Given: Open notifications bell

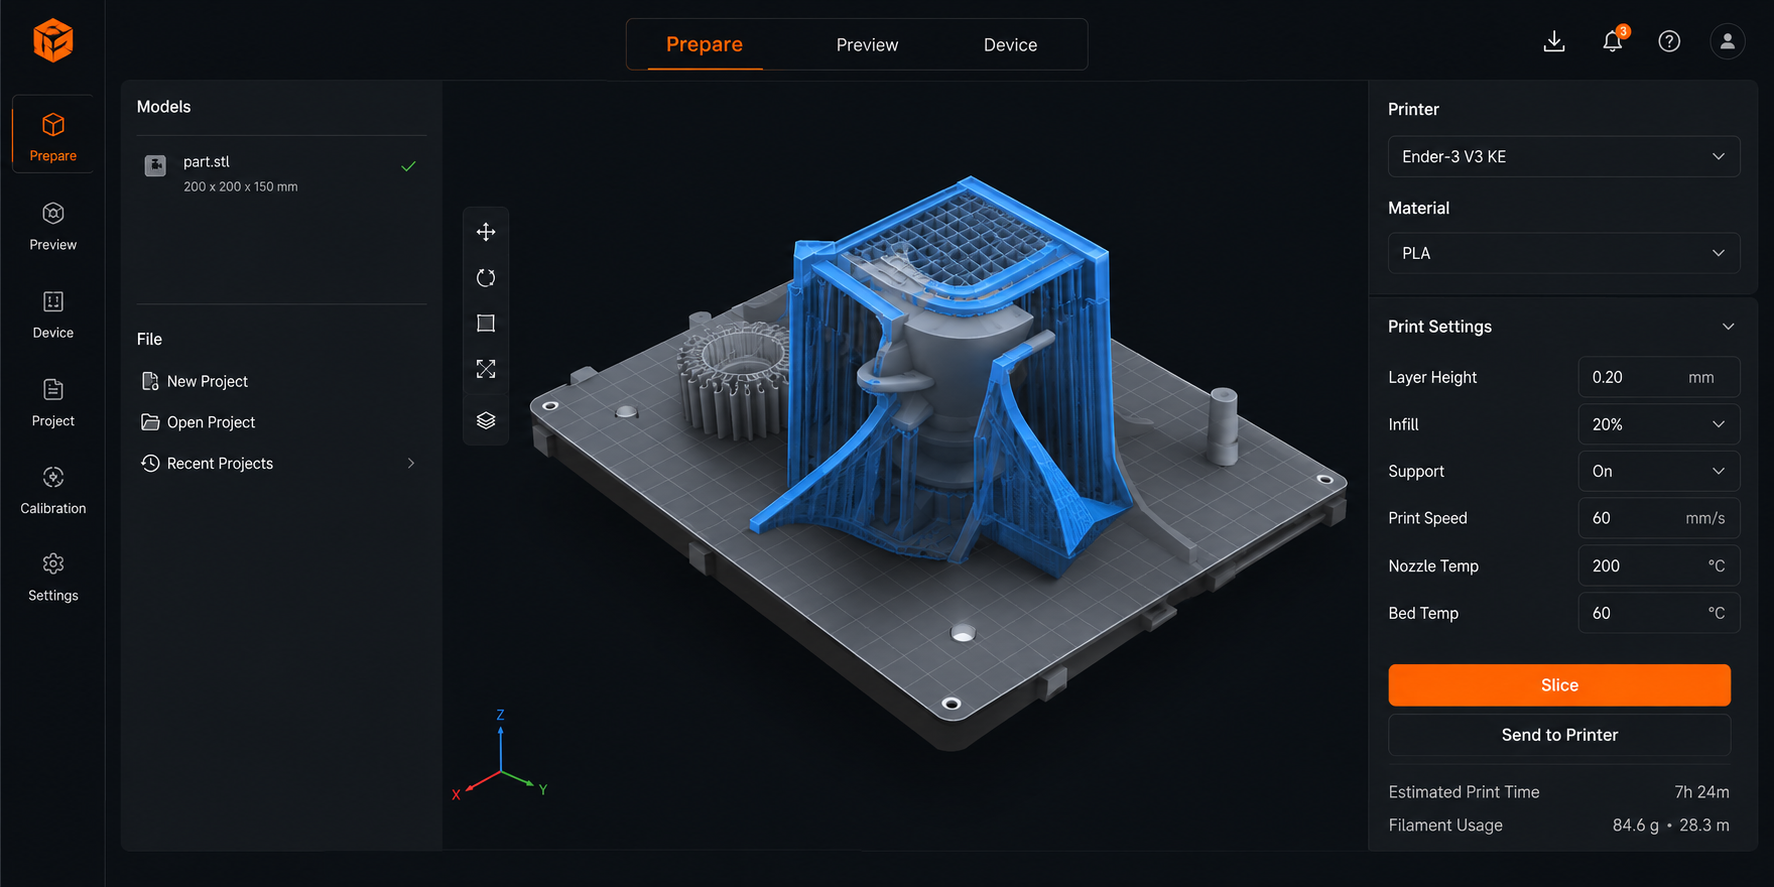Looking at the screenshot, I should click(x=1612, y=41).
